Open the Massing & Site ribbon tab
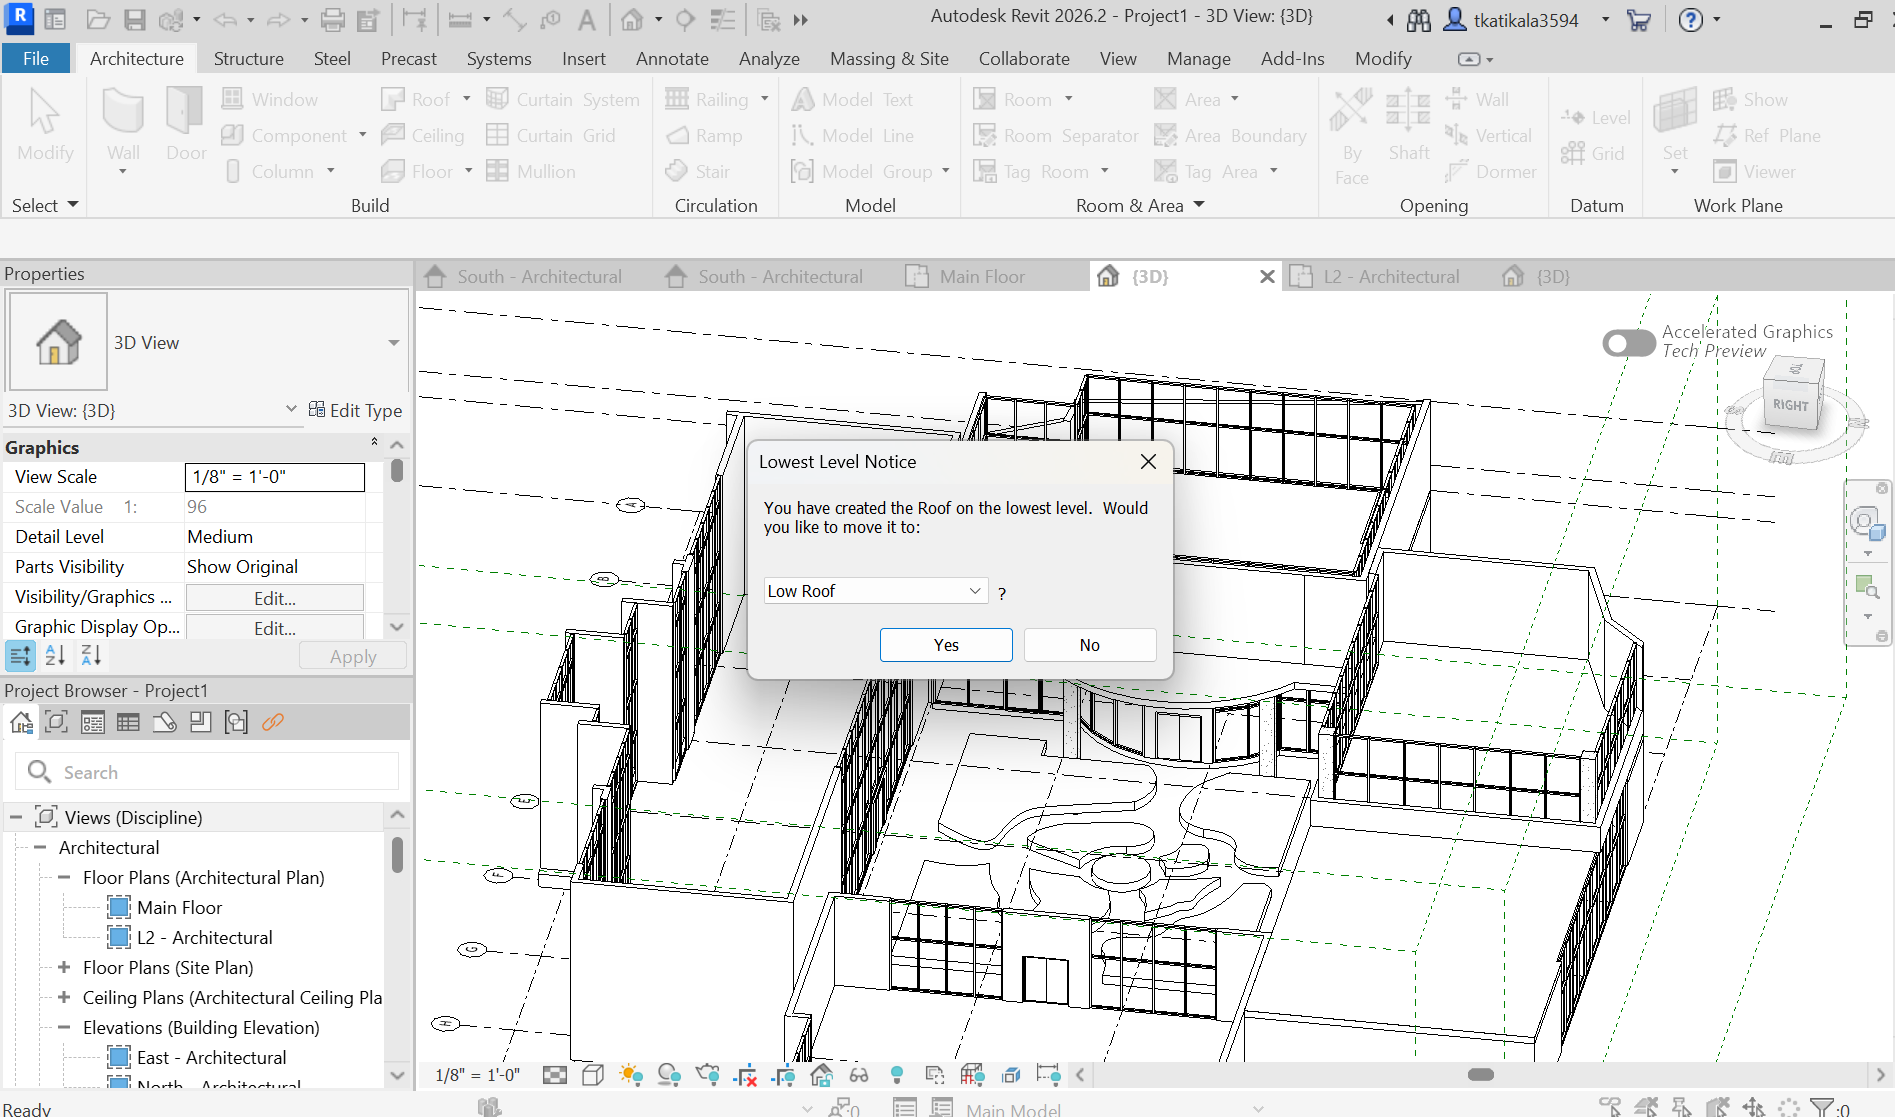 889,59
